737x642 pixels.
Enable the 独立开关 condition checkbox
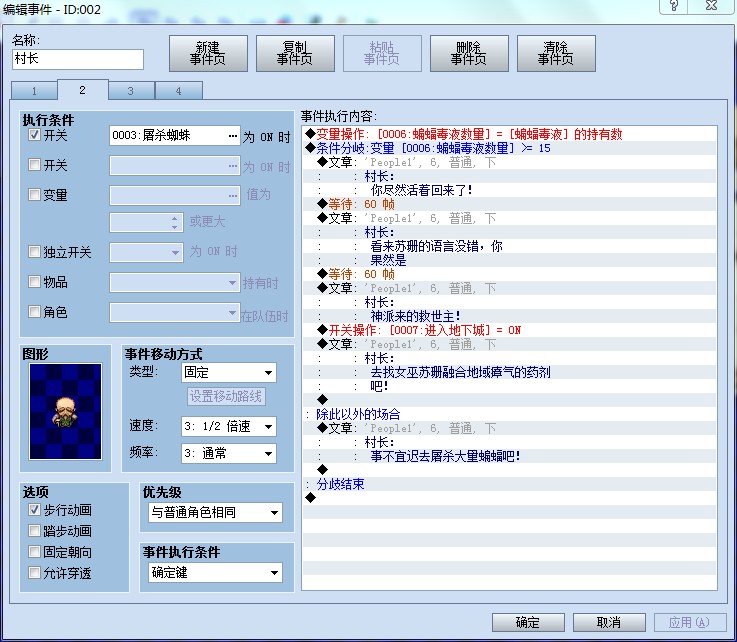[34, 251]
